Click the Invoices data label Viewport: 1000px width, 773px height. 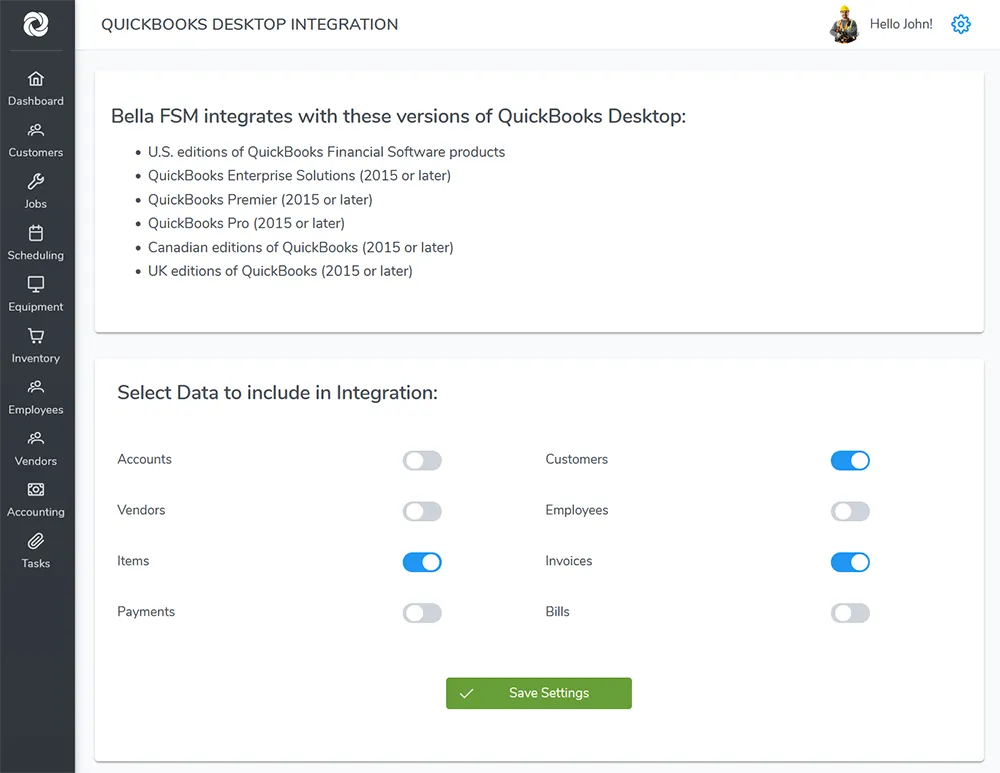click(x=569, y=561)
